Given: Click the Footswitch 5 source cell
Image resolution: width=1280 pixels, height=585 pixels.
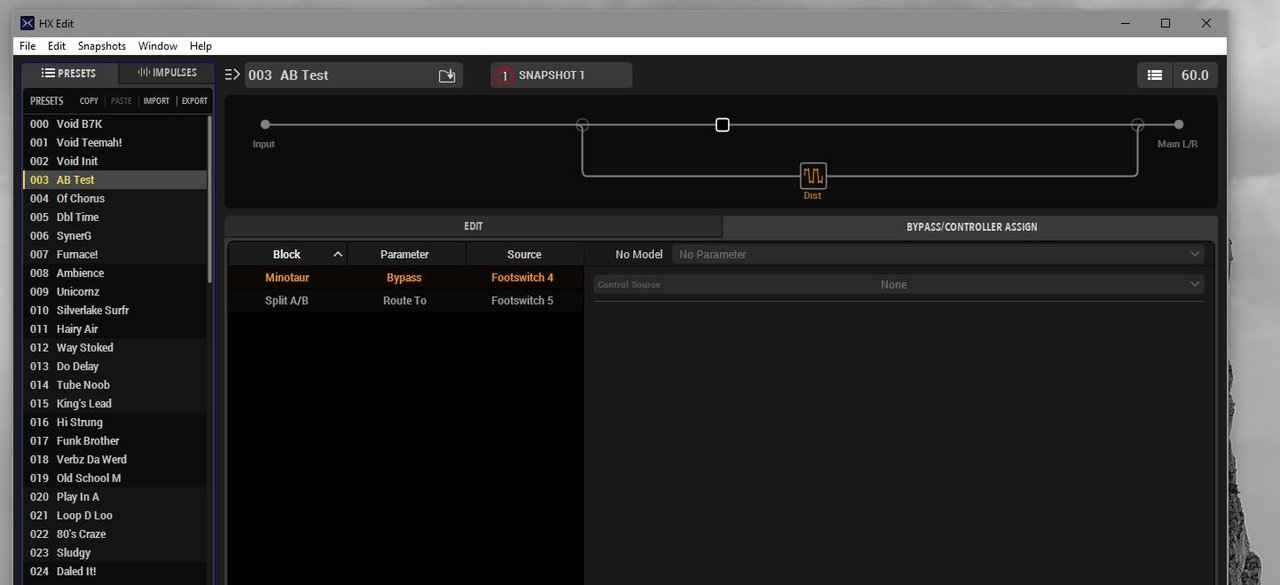Looking at the screenshot, I should [522, 301].
